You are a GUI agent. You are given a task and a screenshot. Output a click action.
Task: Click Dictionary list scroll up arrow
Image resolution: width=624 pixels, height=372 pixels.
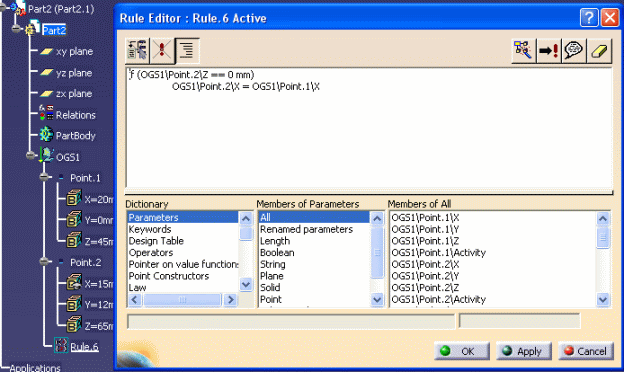click(246, 218)
